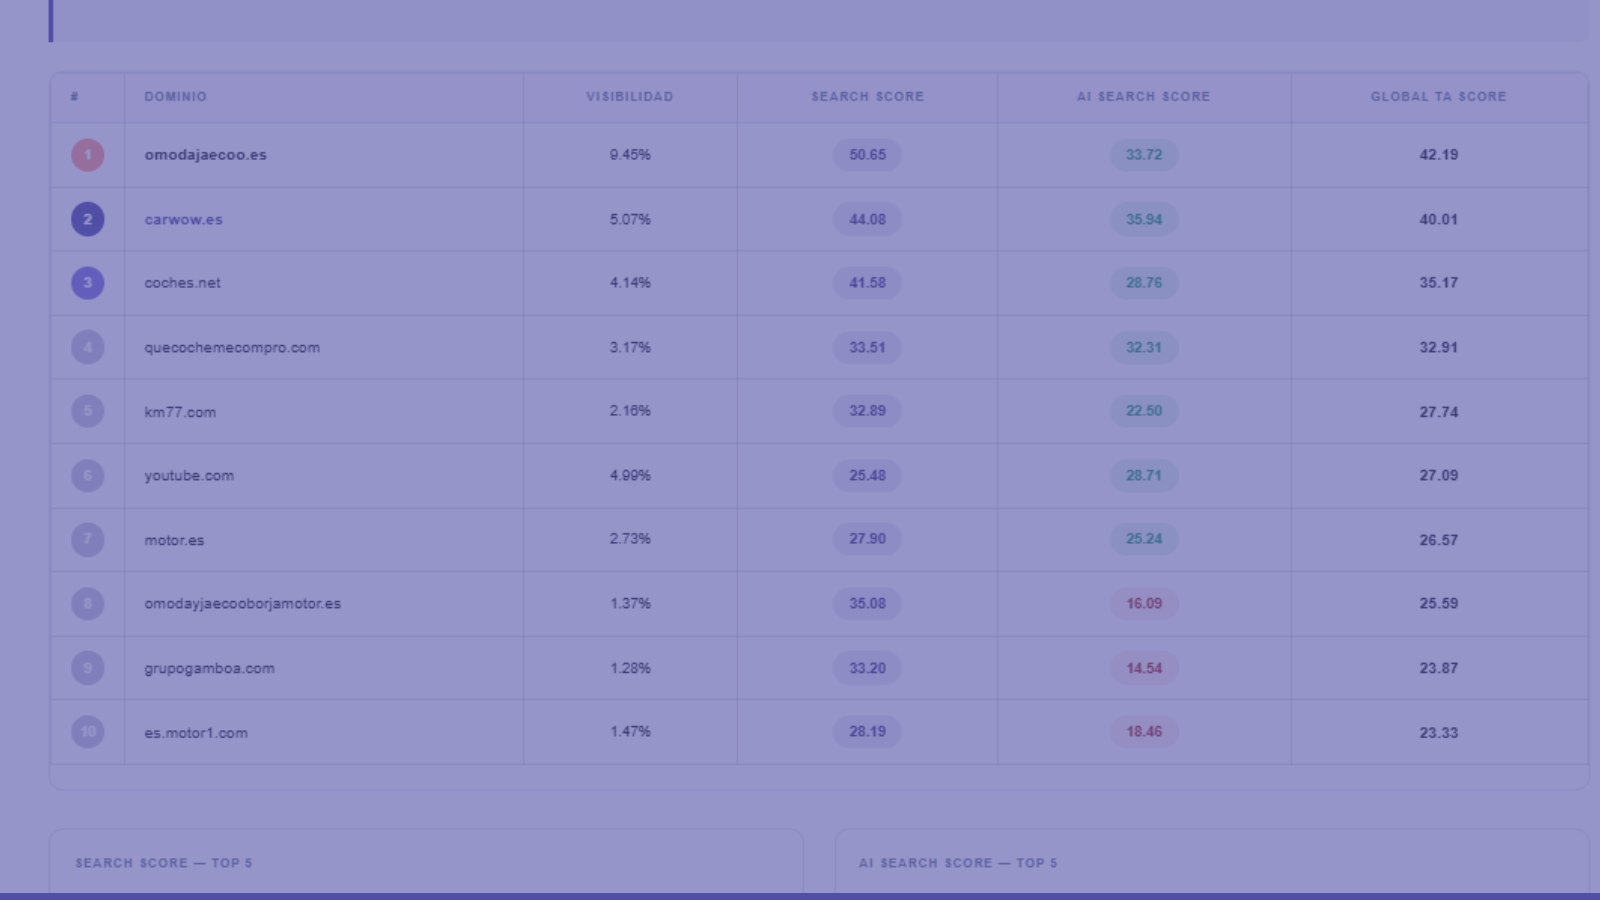Viewport: 1600px width, 900px height.
Task: Click the red 16.09 AI search score
Action: (x=1144, y=603)
